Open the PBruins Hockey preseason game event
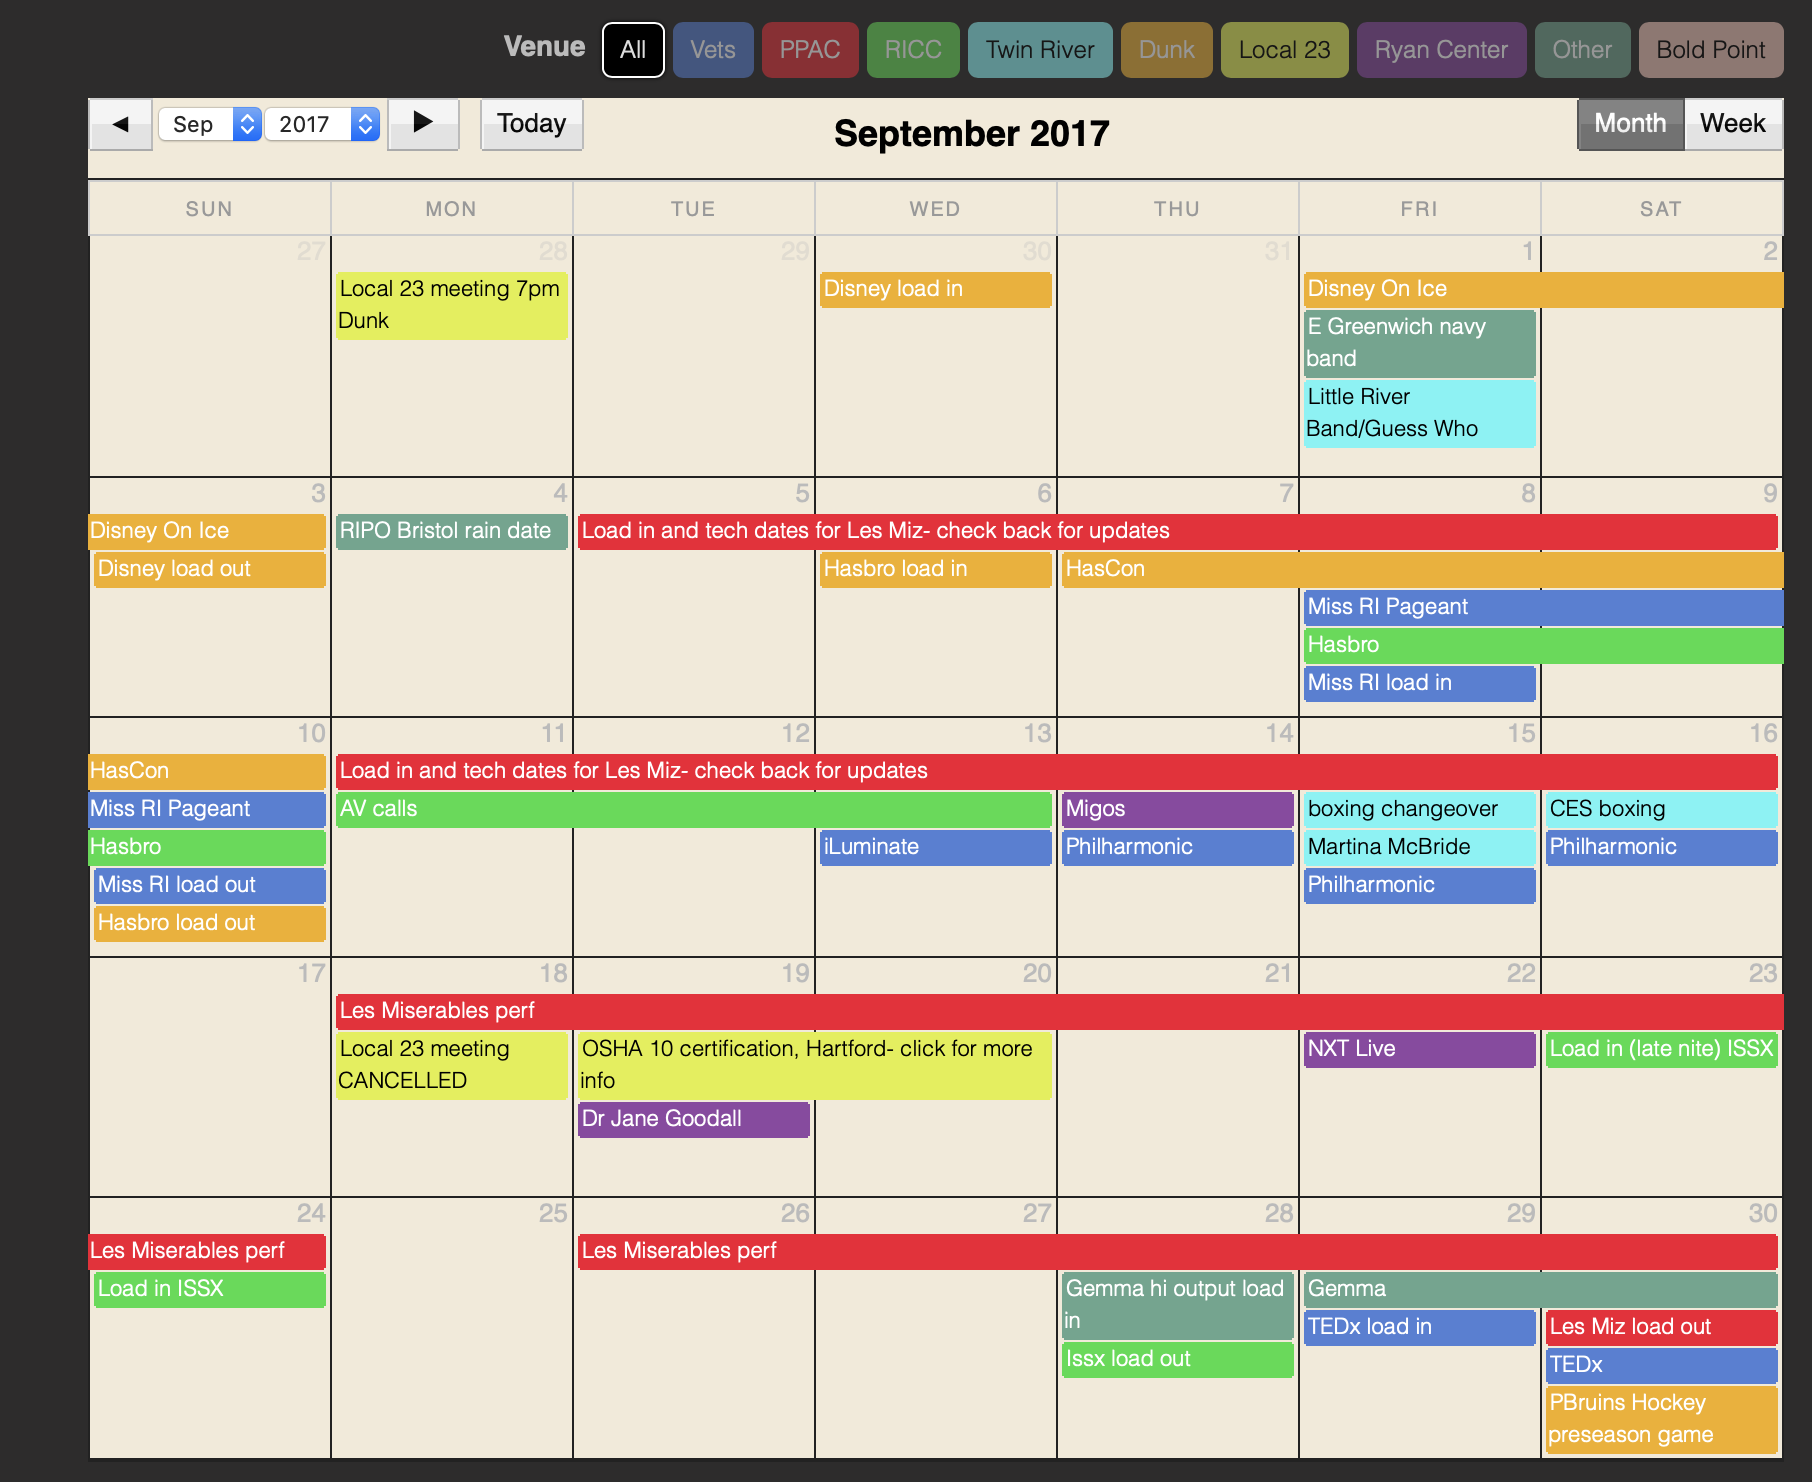This screenshot has width=1812, height=1482. coord(1660,1418)
